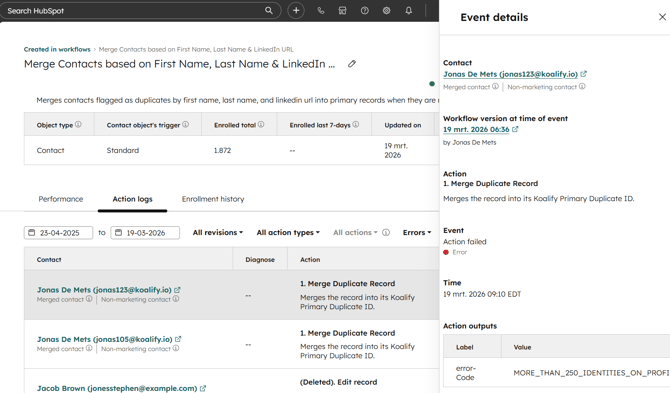Viewport: 670px width, 393px height.
Task: Open the notifications bell icon
Action: pos(408,11)
